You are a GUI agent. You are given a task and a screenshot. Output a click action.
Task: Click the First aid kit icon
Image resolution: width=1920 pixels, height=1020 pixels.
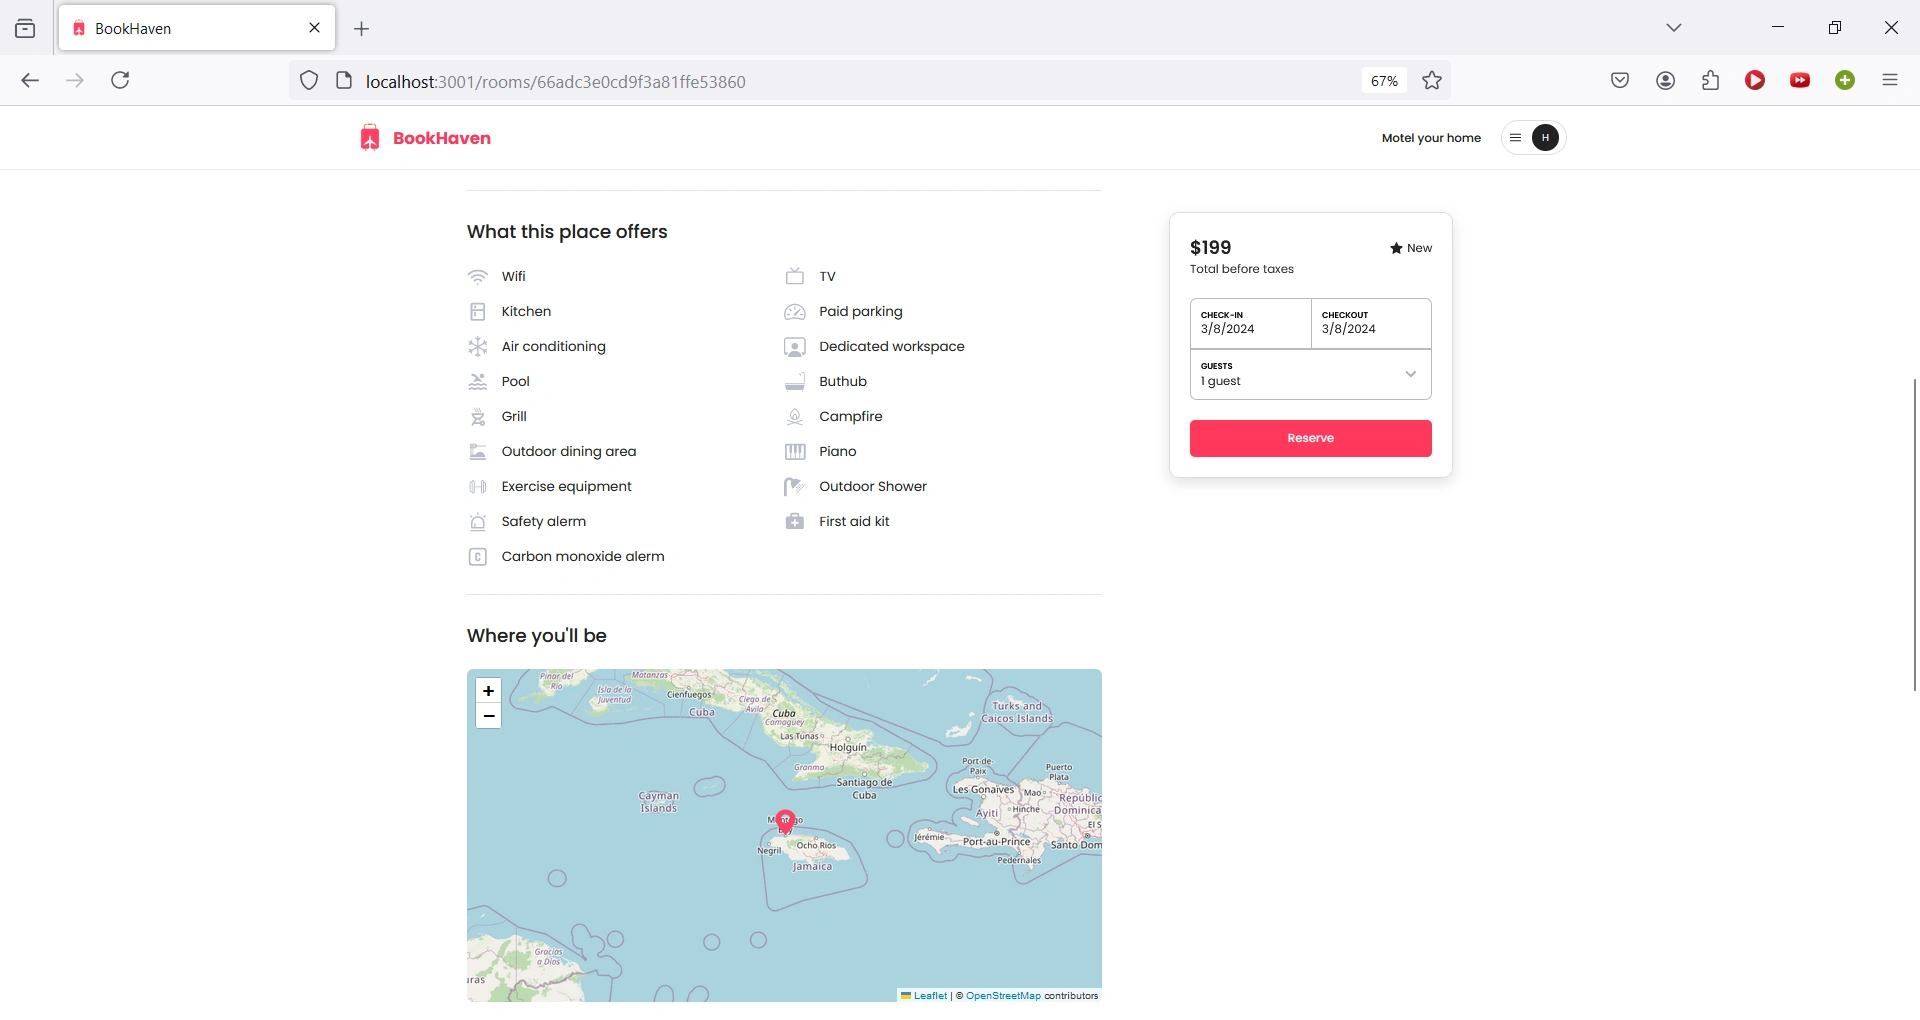[x=795, y=522]
